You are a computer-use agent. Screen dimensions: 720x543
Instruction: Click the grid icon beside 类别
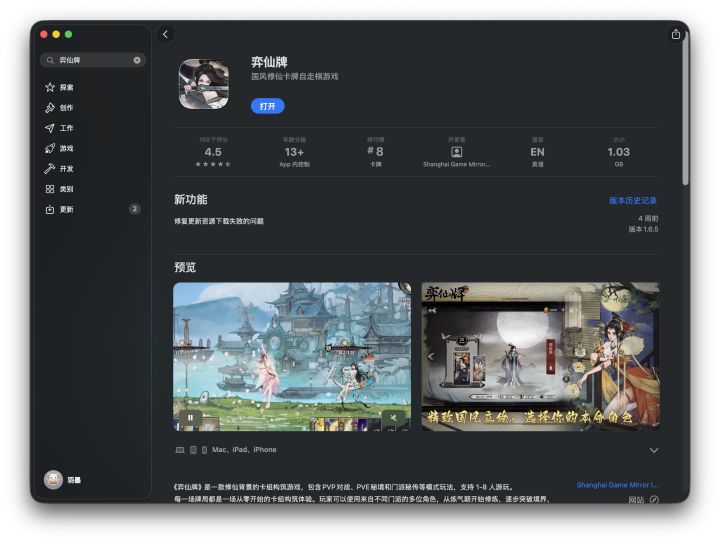point(50,189)
